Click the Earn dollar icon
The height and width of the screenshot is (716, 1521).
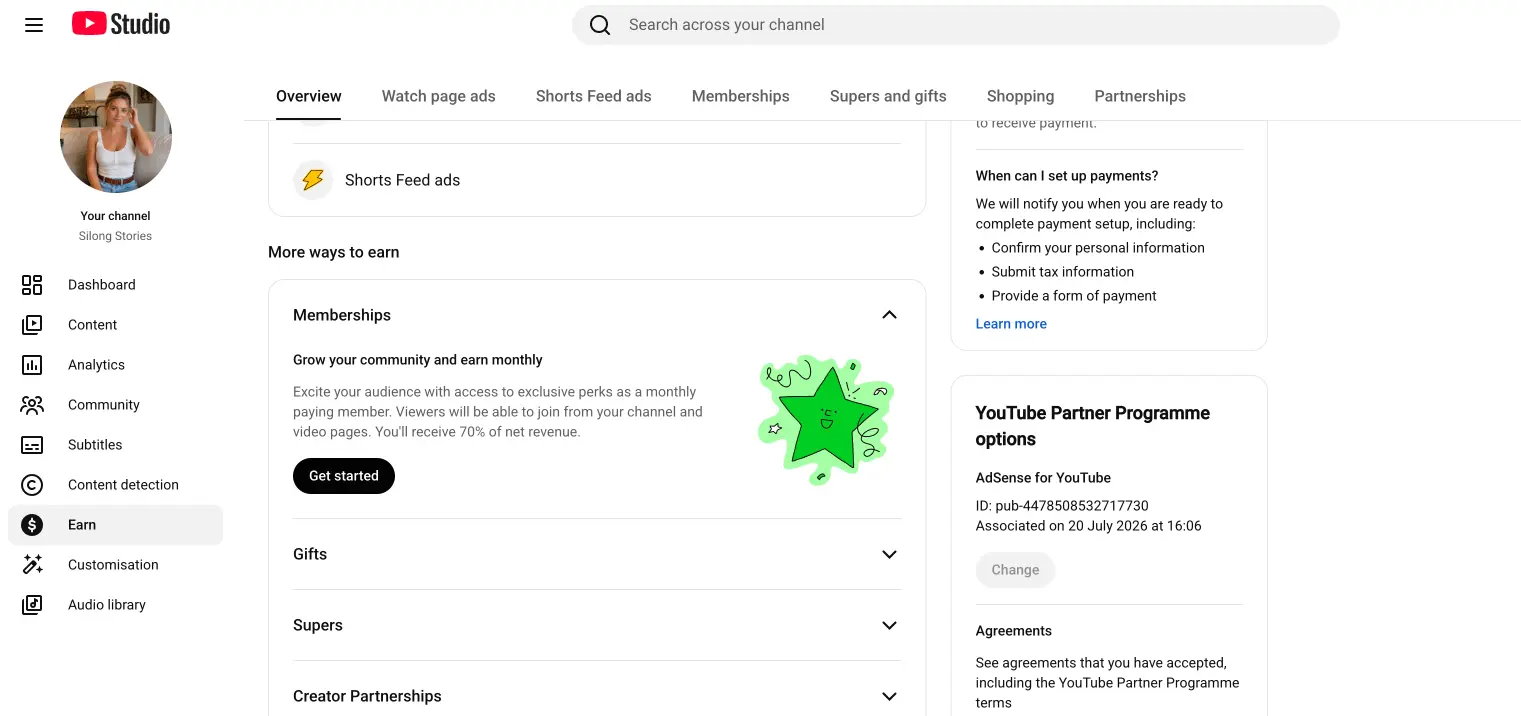click(32, 525)
